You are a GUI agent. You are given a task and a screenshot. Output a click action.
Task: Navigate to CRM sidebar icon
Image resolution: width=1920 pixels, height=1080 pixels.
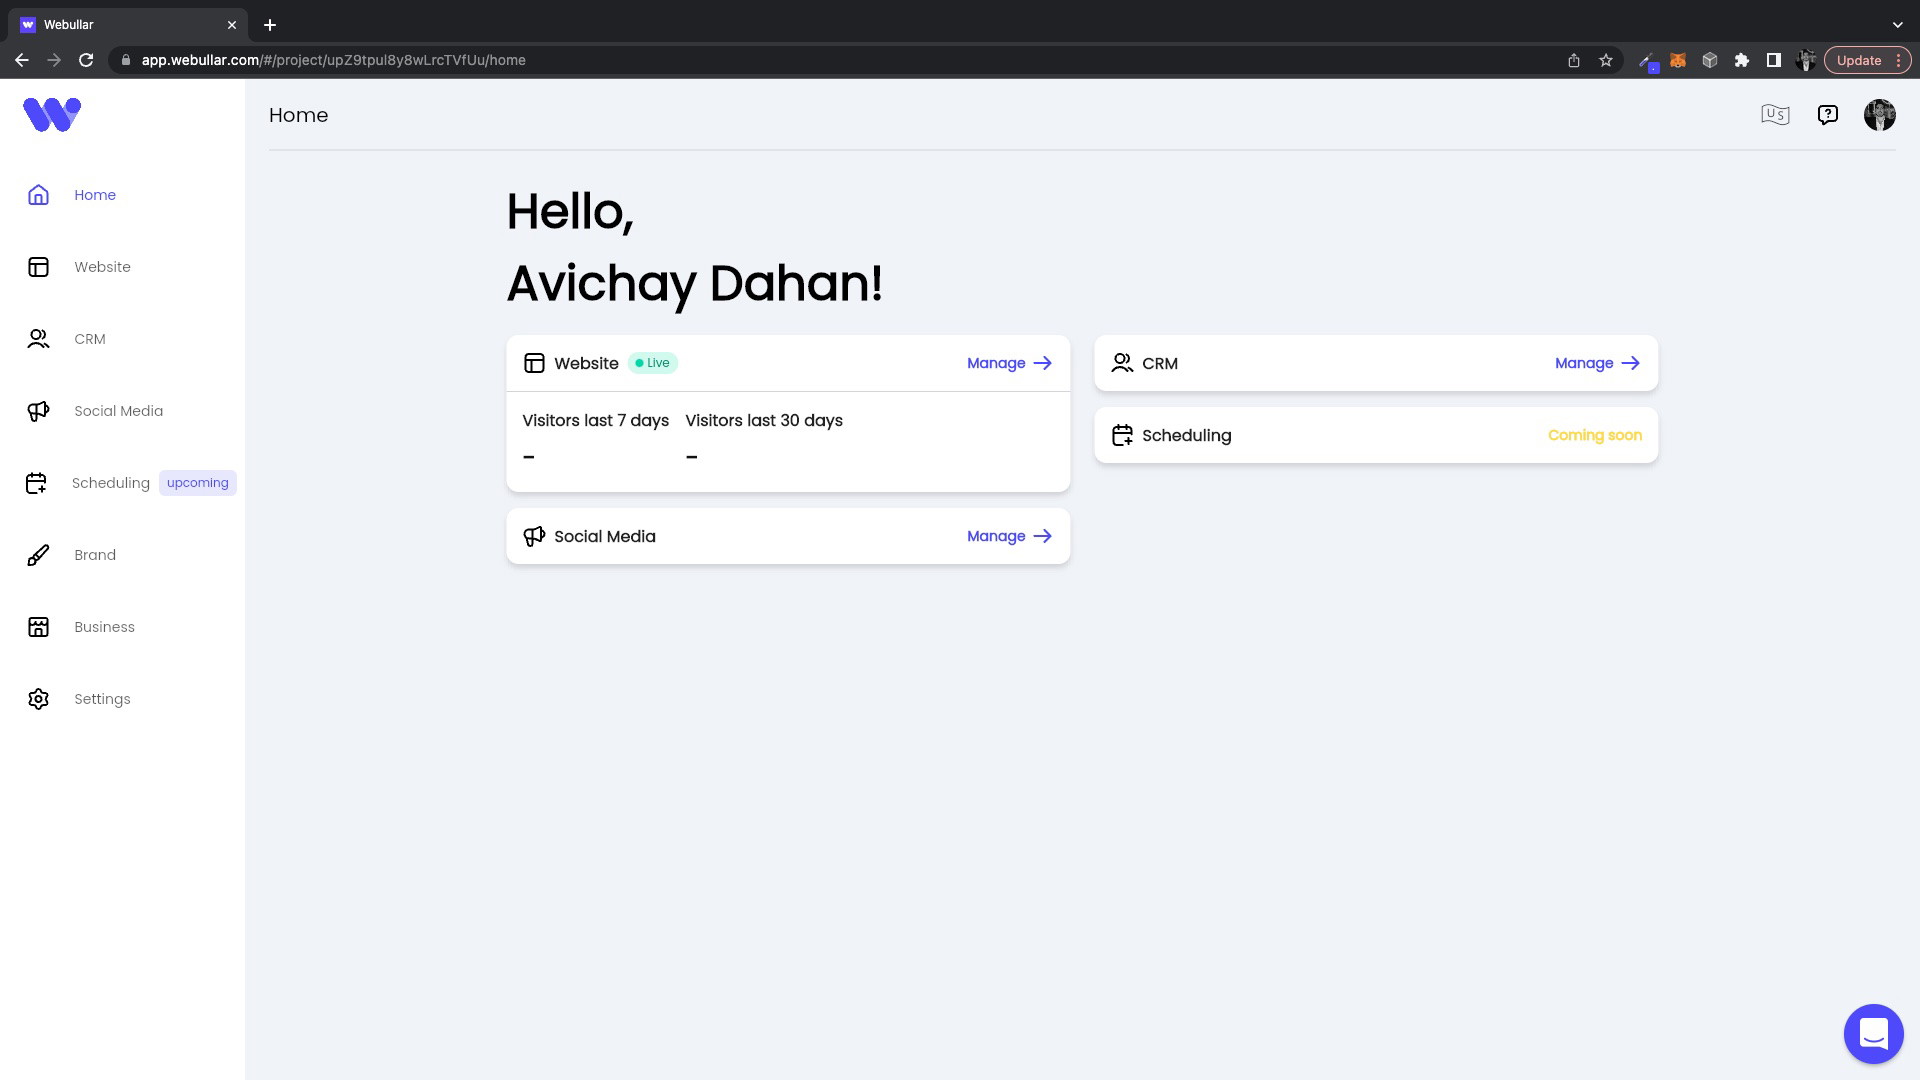[38, 339]
